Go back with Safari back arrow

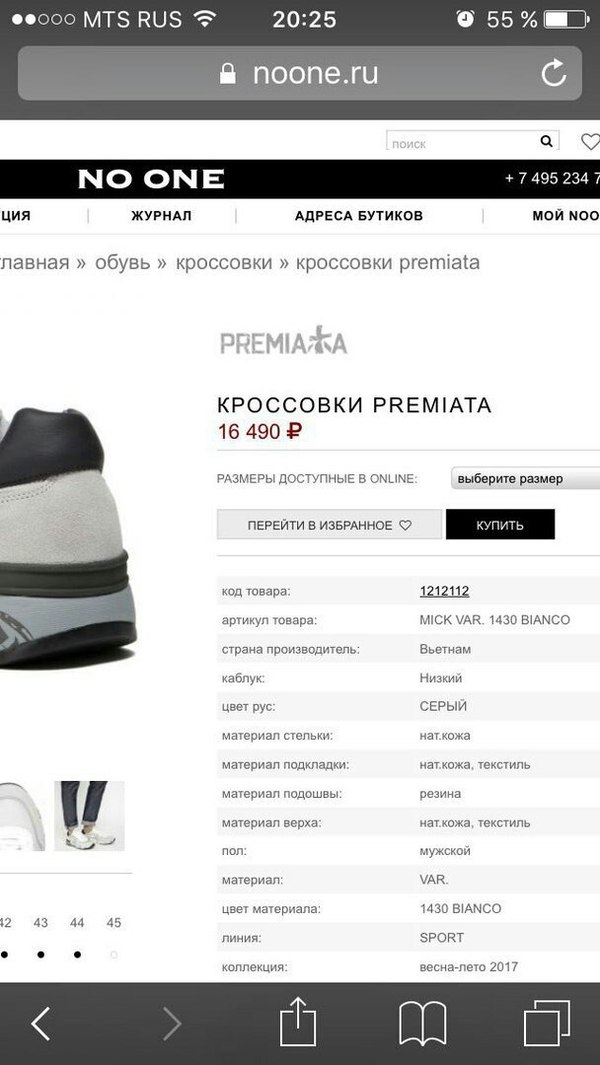click(x=41, y=1024)
